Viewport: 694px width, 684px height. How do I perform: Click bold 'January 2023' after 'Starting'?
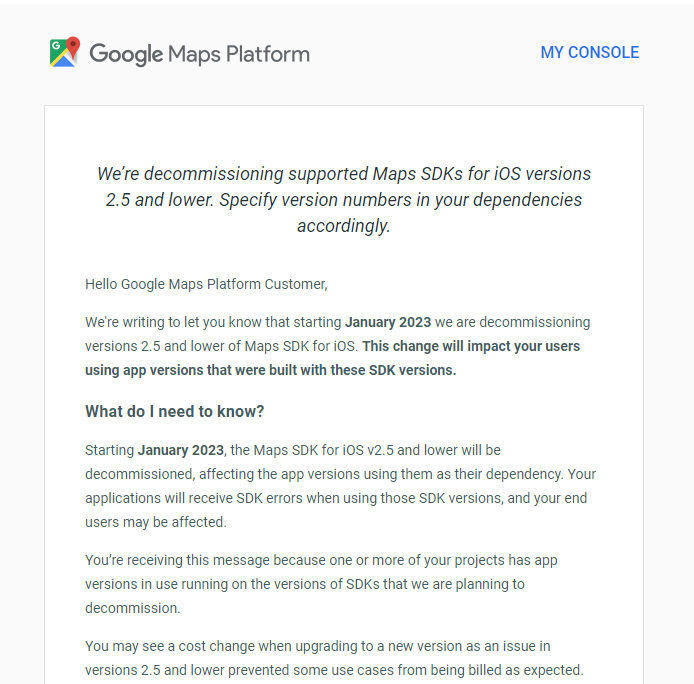click(x=181, y=450)
